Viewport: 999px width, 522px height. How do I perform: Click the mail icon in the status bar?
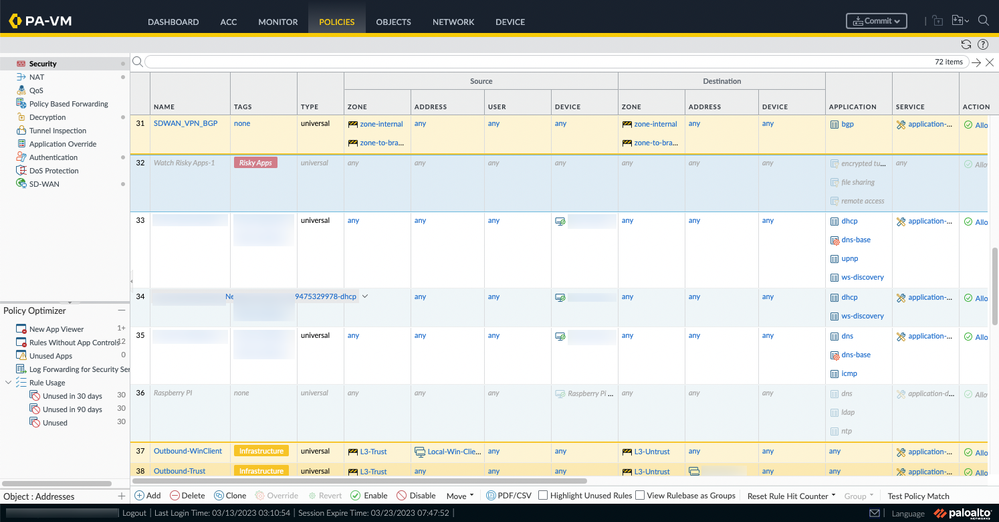[874, 513]
